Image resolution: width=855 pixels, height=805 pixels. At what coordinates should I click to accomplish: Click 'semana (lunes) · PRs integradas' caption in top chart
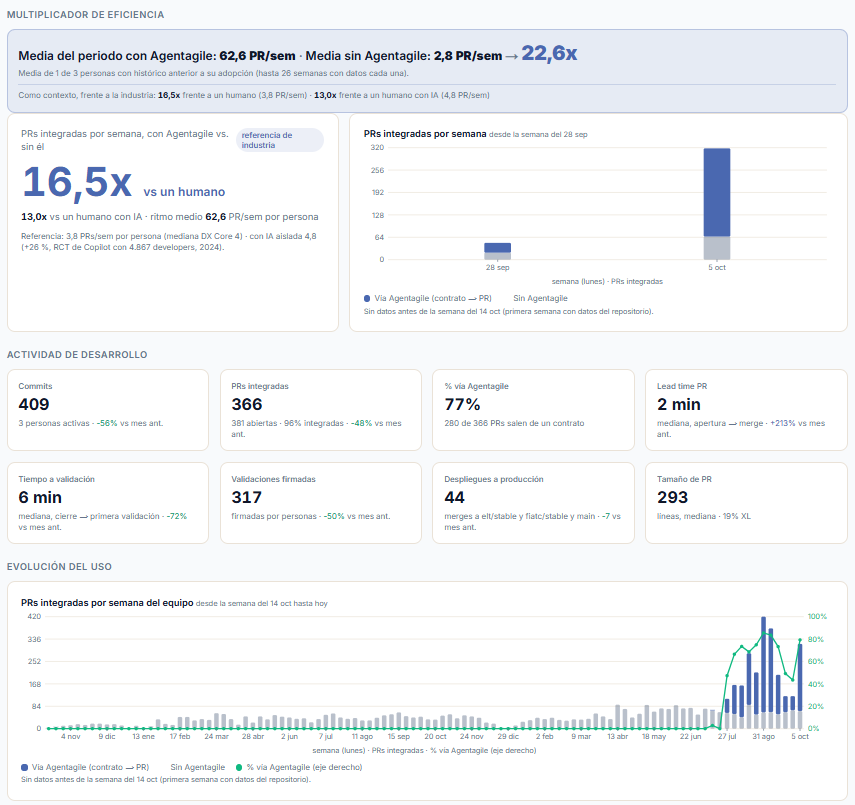point(607,281)
